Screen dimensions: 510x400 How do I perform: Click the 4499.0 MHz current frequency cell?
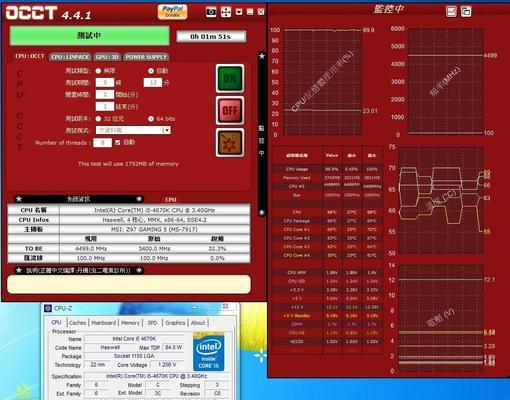(x=91, y=249)
